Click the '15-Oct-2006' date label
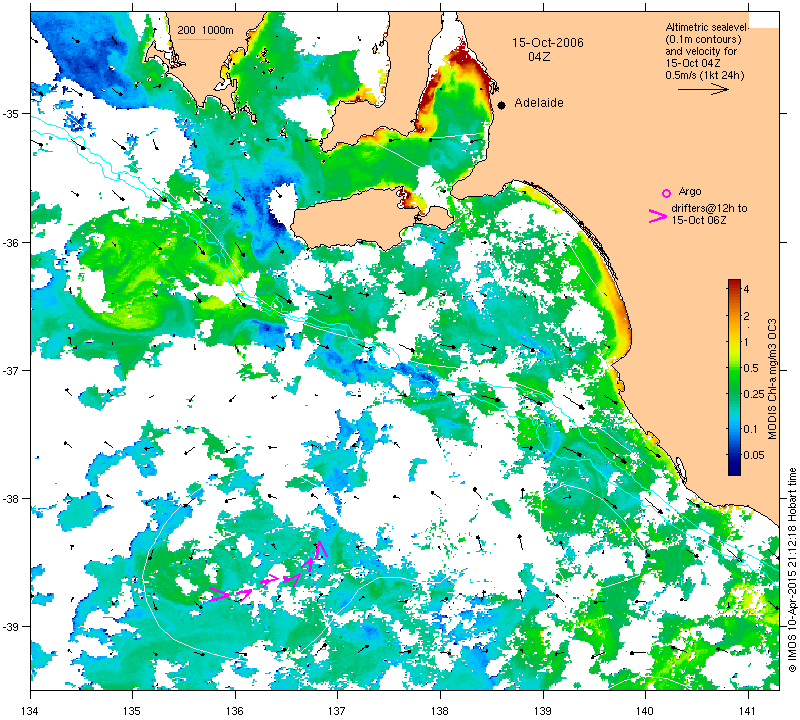Screen dimensions: 800x720 [548, 42]
